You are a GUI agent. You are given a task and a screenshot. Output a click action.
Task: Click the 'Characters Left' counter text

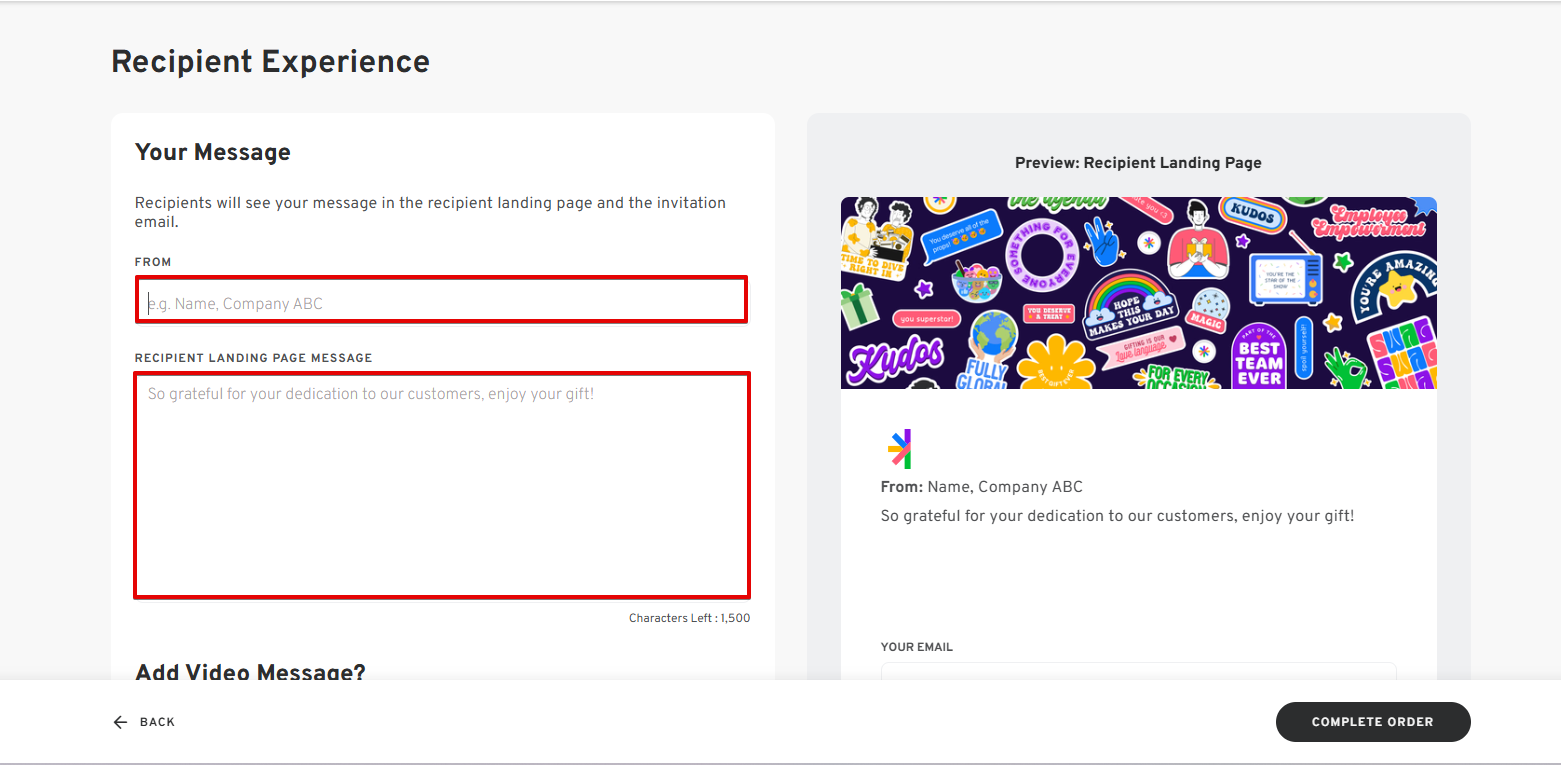pos(689,618)
